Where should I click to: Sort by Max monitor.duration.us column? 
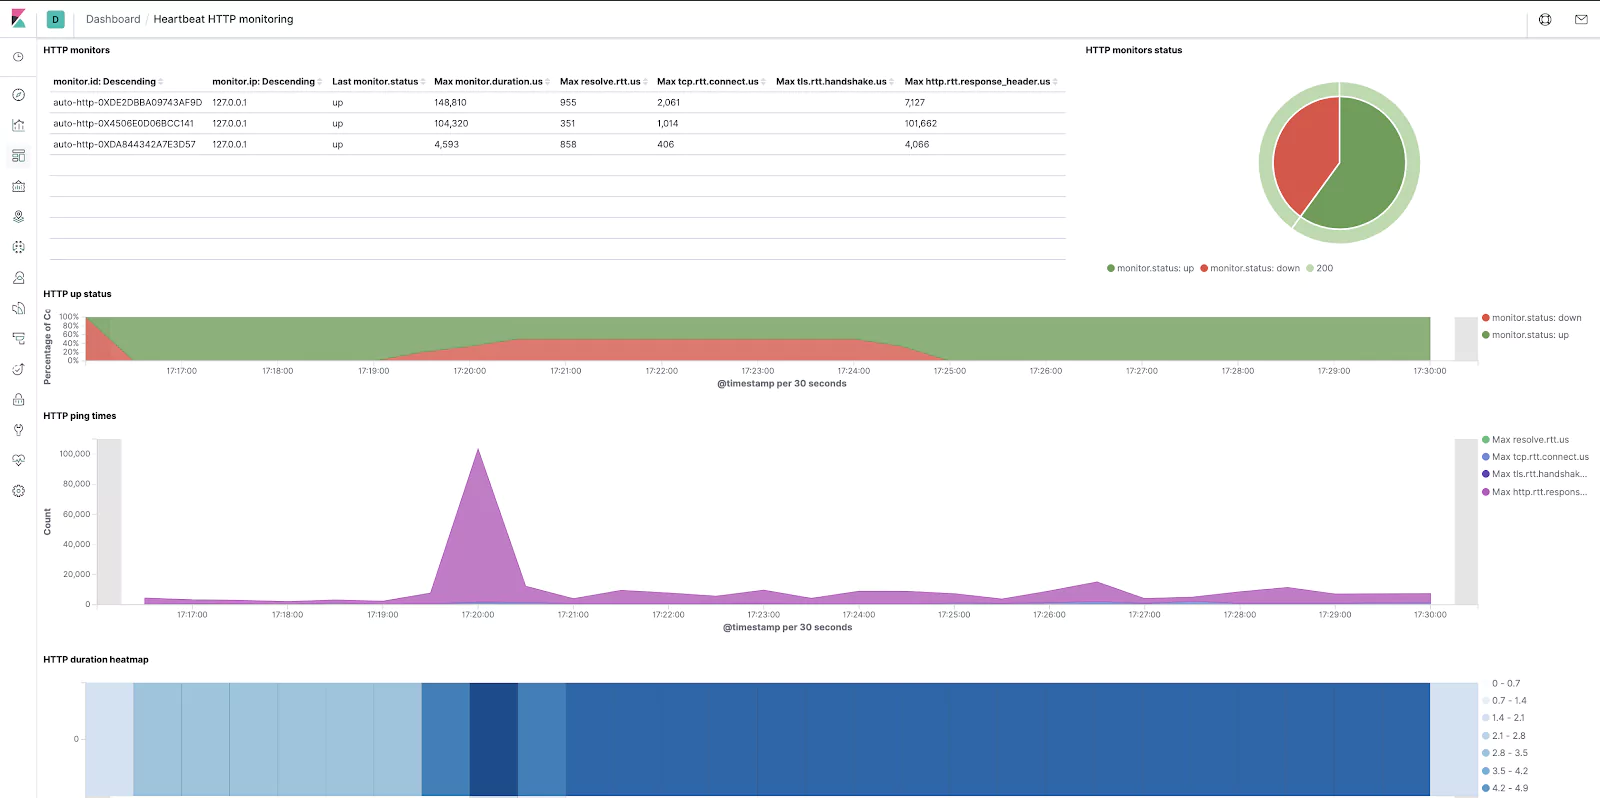click(488, 82)
